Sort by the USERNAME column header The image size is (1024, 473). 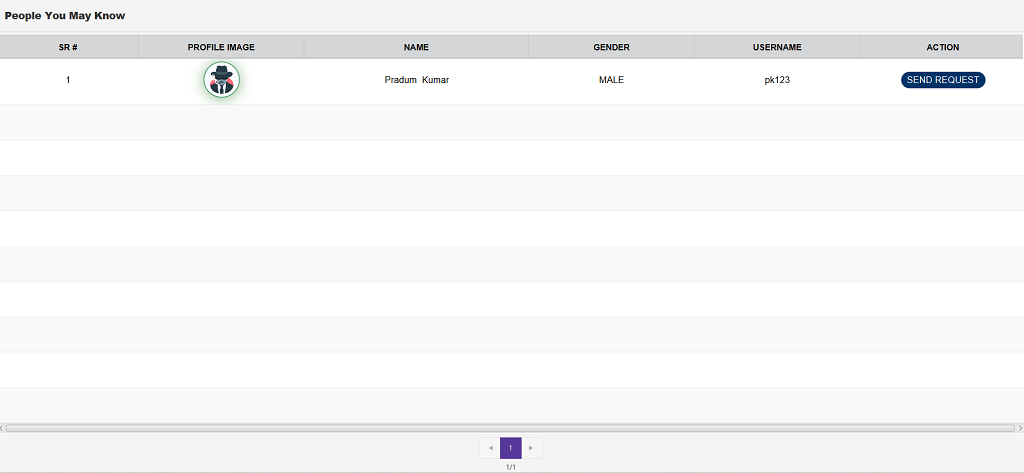pos(777,47)
